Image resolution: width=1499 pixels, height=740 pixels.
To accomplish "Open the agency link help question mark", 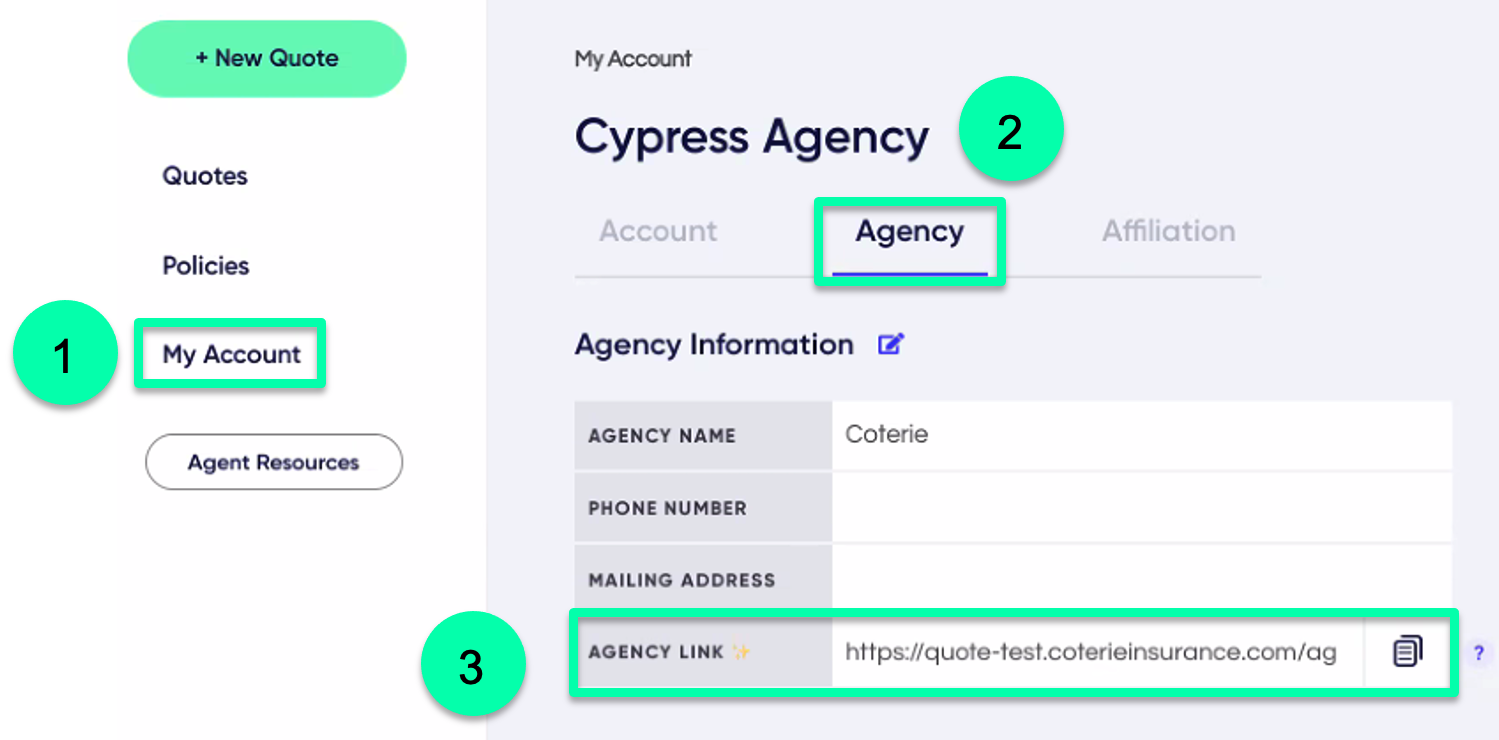I will pos(1479,653).
